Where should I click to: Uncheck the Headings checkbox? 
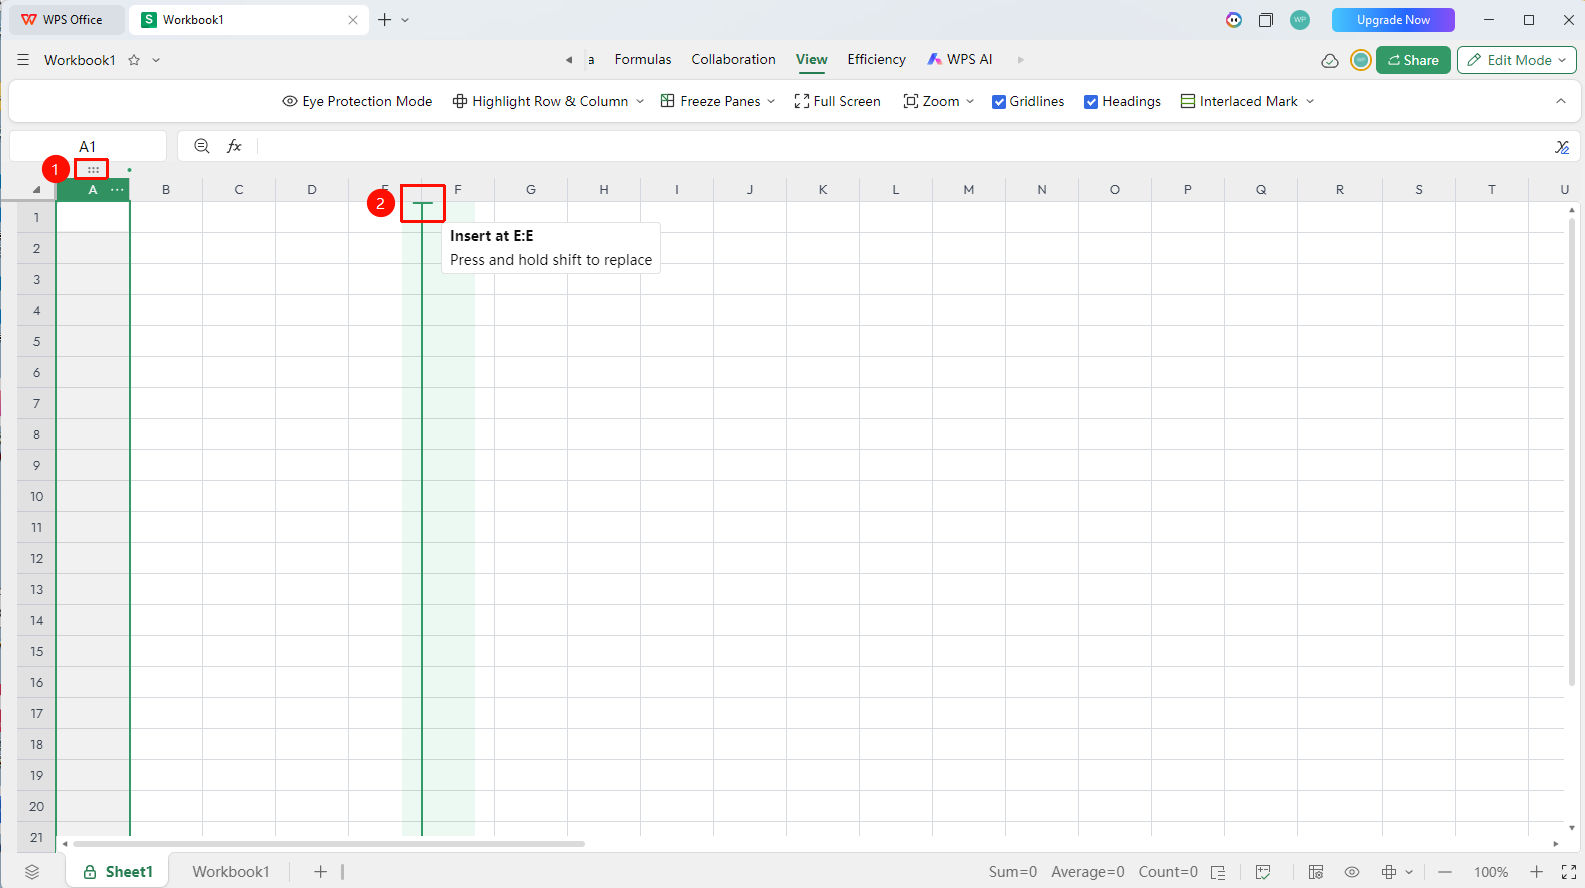click(1091, 102)
